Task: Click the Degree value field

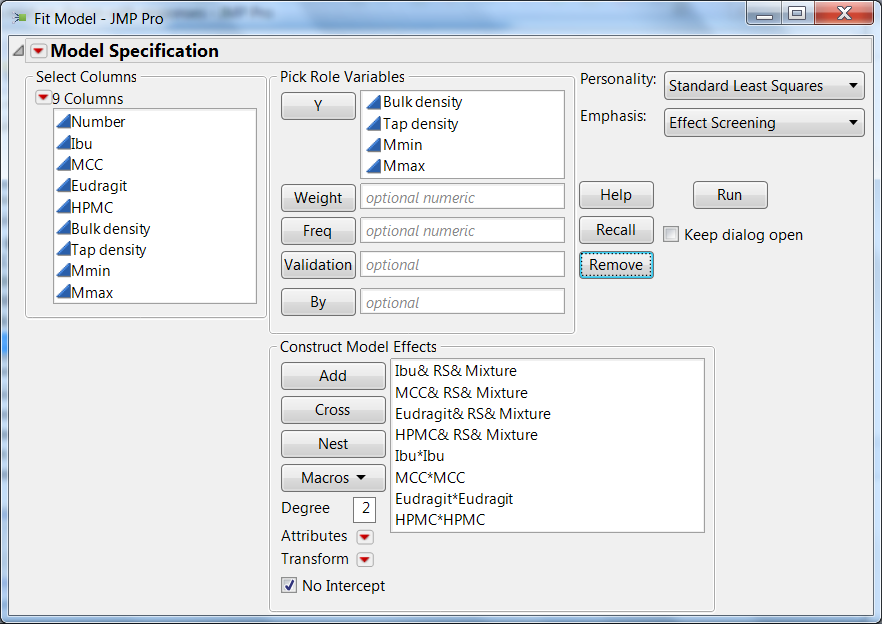Action: [364, 509]
